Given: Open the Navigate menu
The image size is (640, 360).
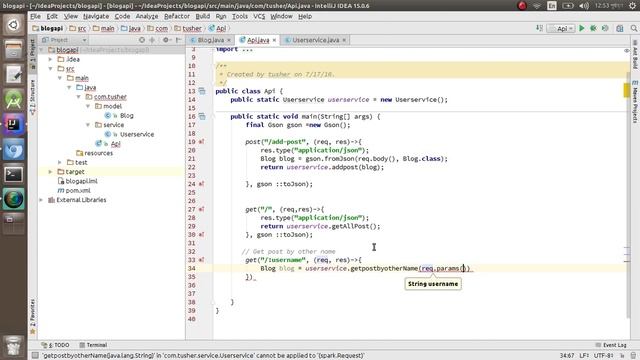Looking at the screenshot, I should [96, 16].
